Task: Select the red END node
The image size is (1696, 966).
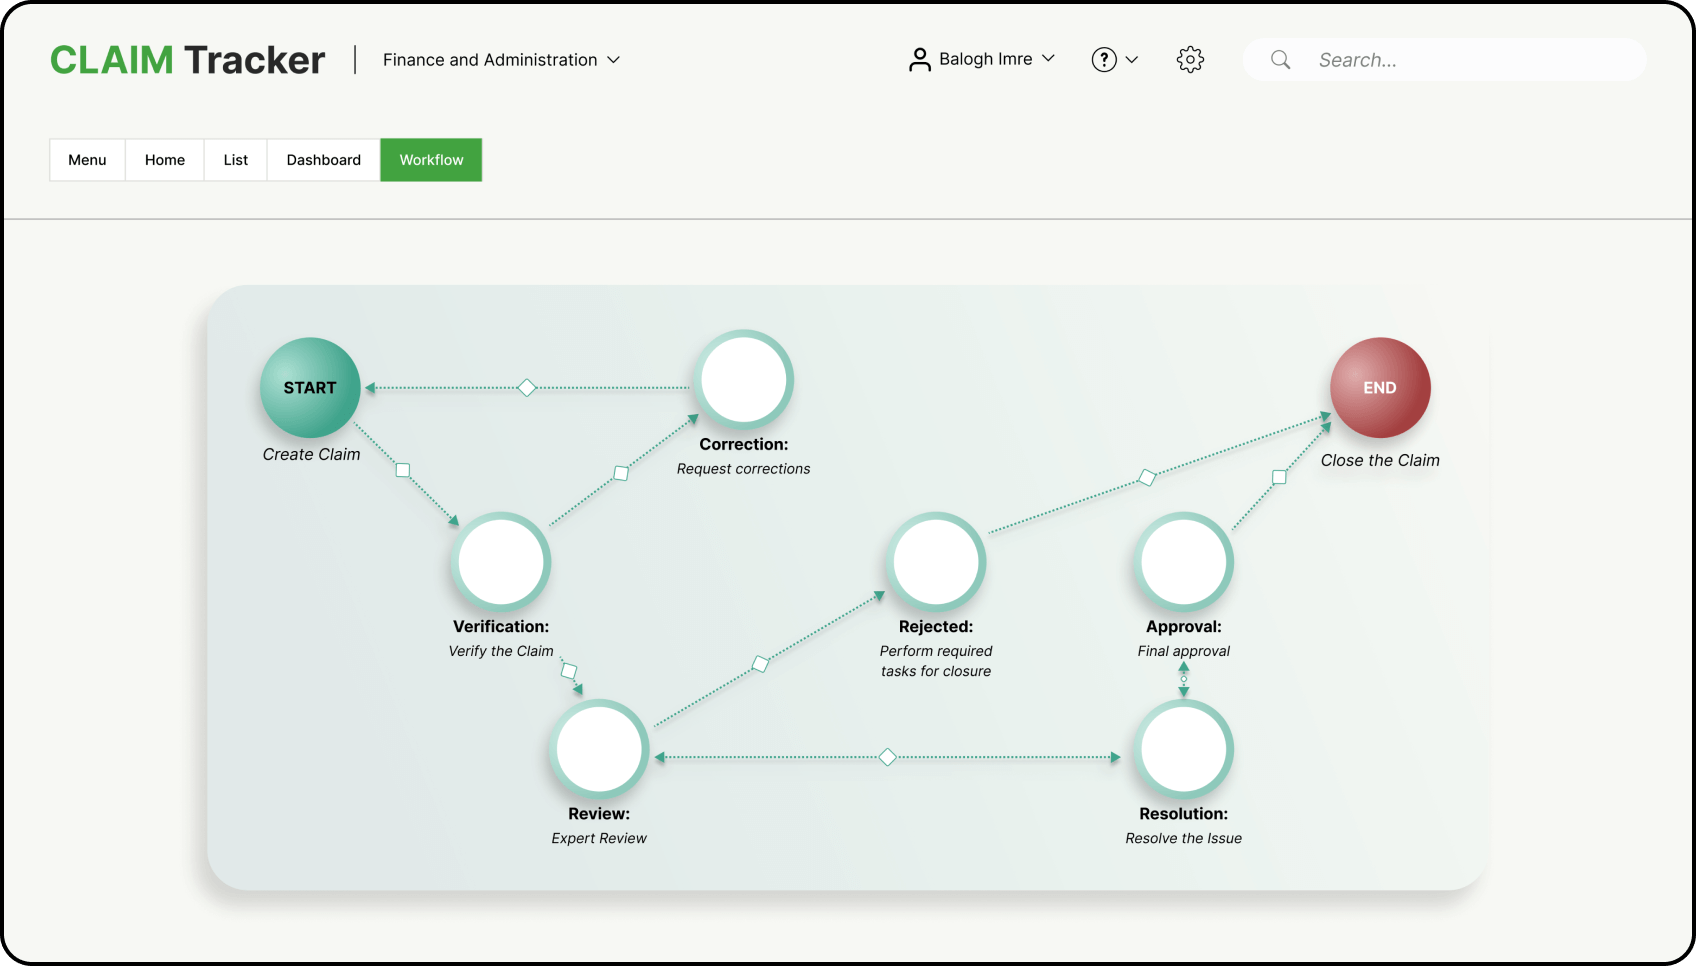Action: 1380,388
